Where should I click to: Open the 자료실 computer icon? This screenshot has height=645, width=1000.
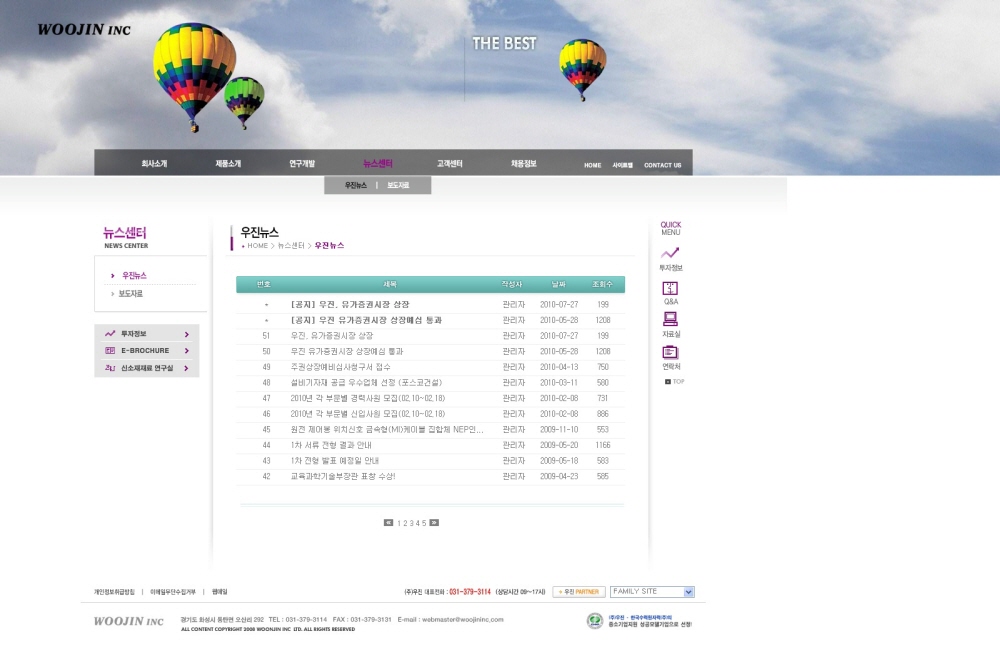click(670, 320)
